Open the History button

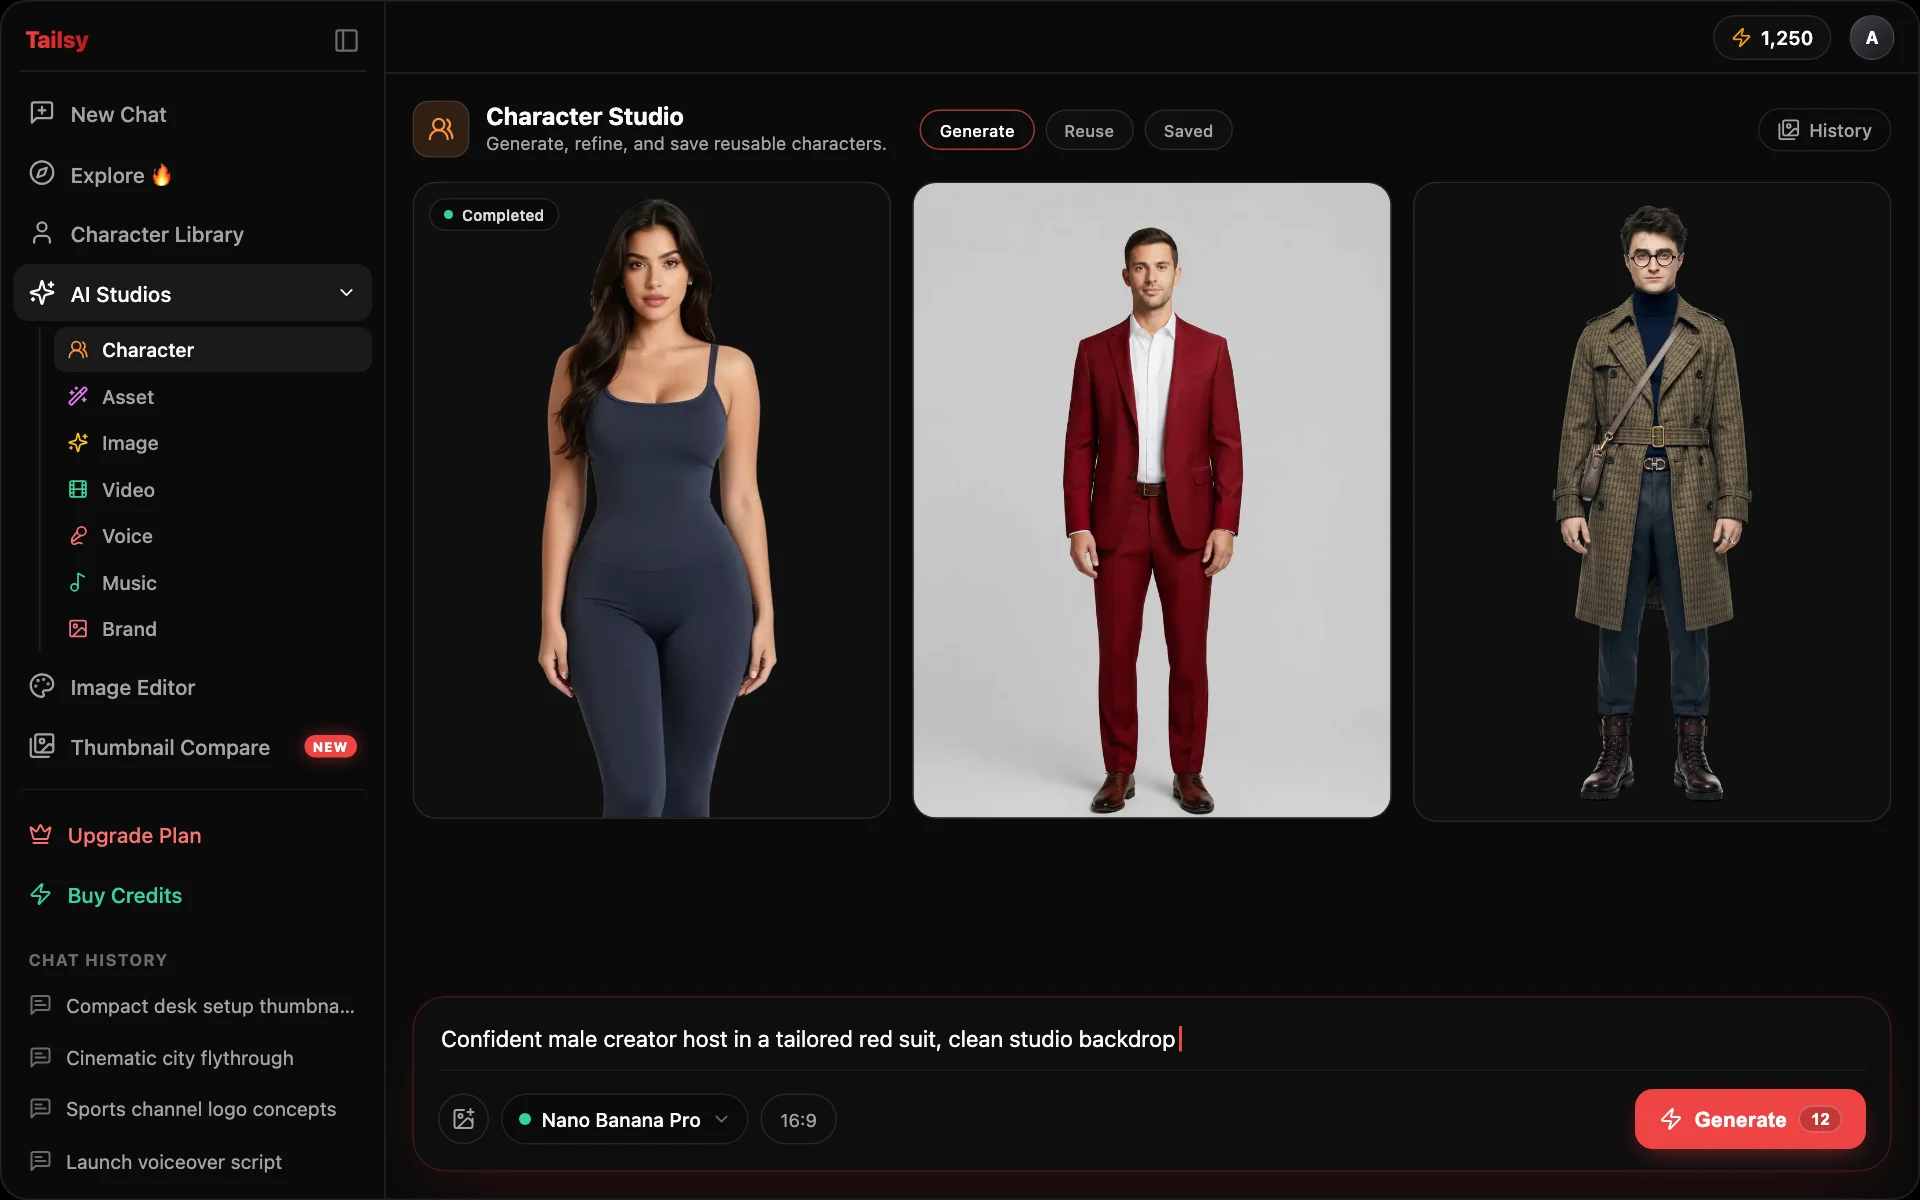click(x=1824, y=130)
